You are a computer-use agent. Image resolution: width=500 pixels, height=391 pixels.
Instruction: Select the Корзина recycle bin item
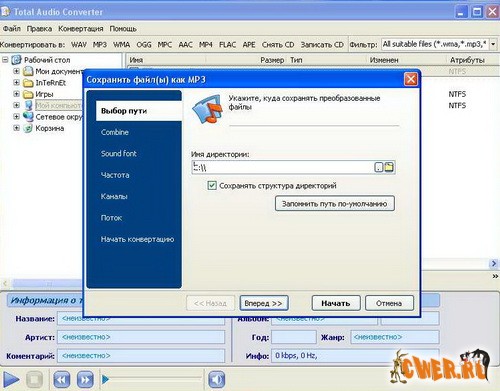pyautogui.click(x=50, y=128)
